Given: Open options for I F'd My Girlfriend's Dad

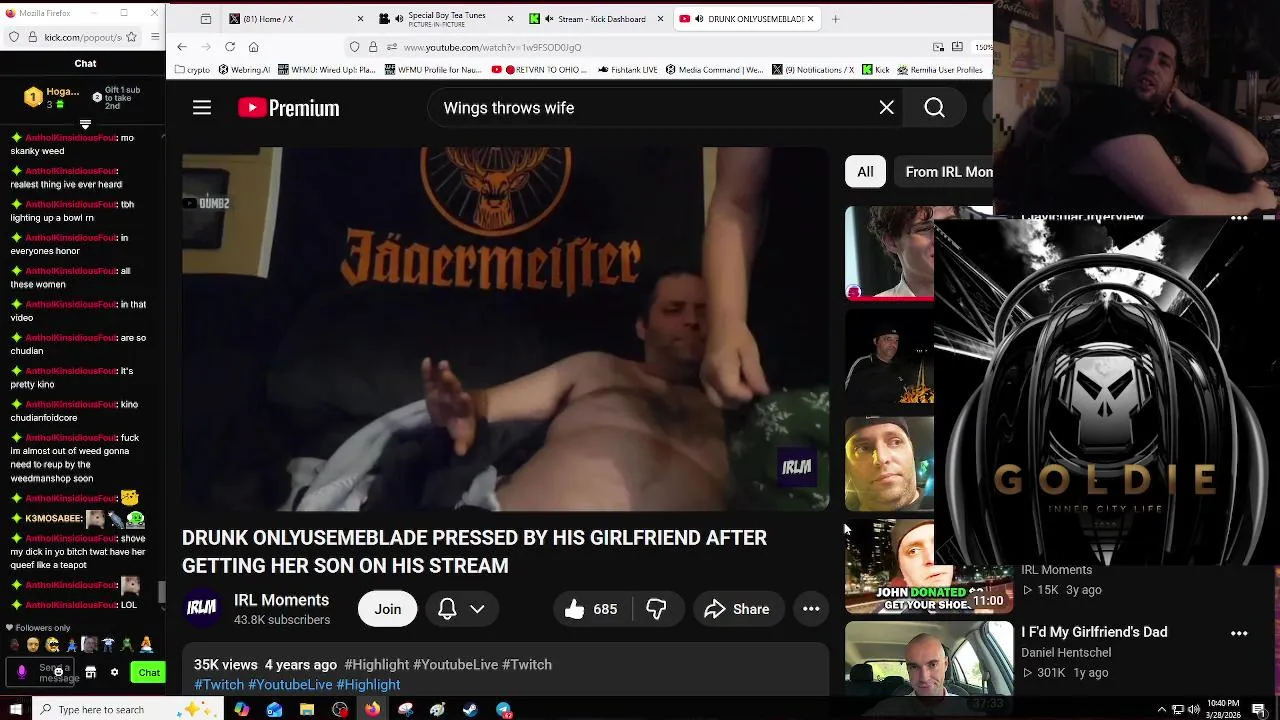Looking at the screenshot, I should [1239, 633].
